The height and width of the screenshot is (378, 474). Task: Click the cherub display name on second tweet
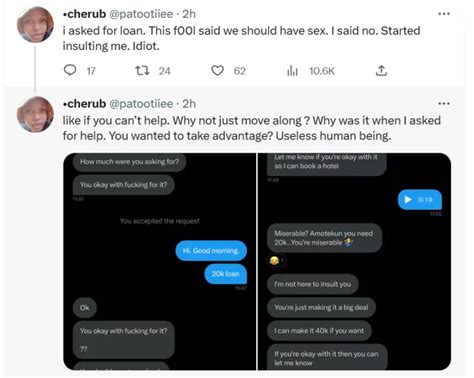[84, 104]
